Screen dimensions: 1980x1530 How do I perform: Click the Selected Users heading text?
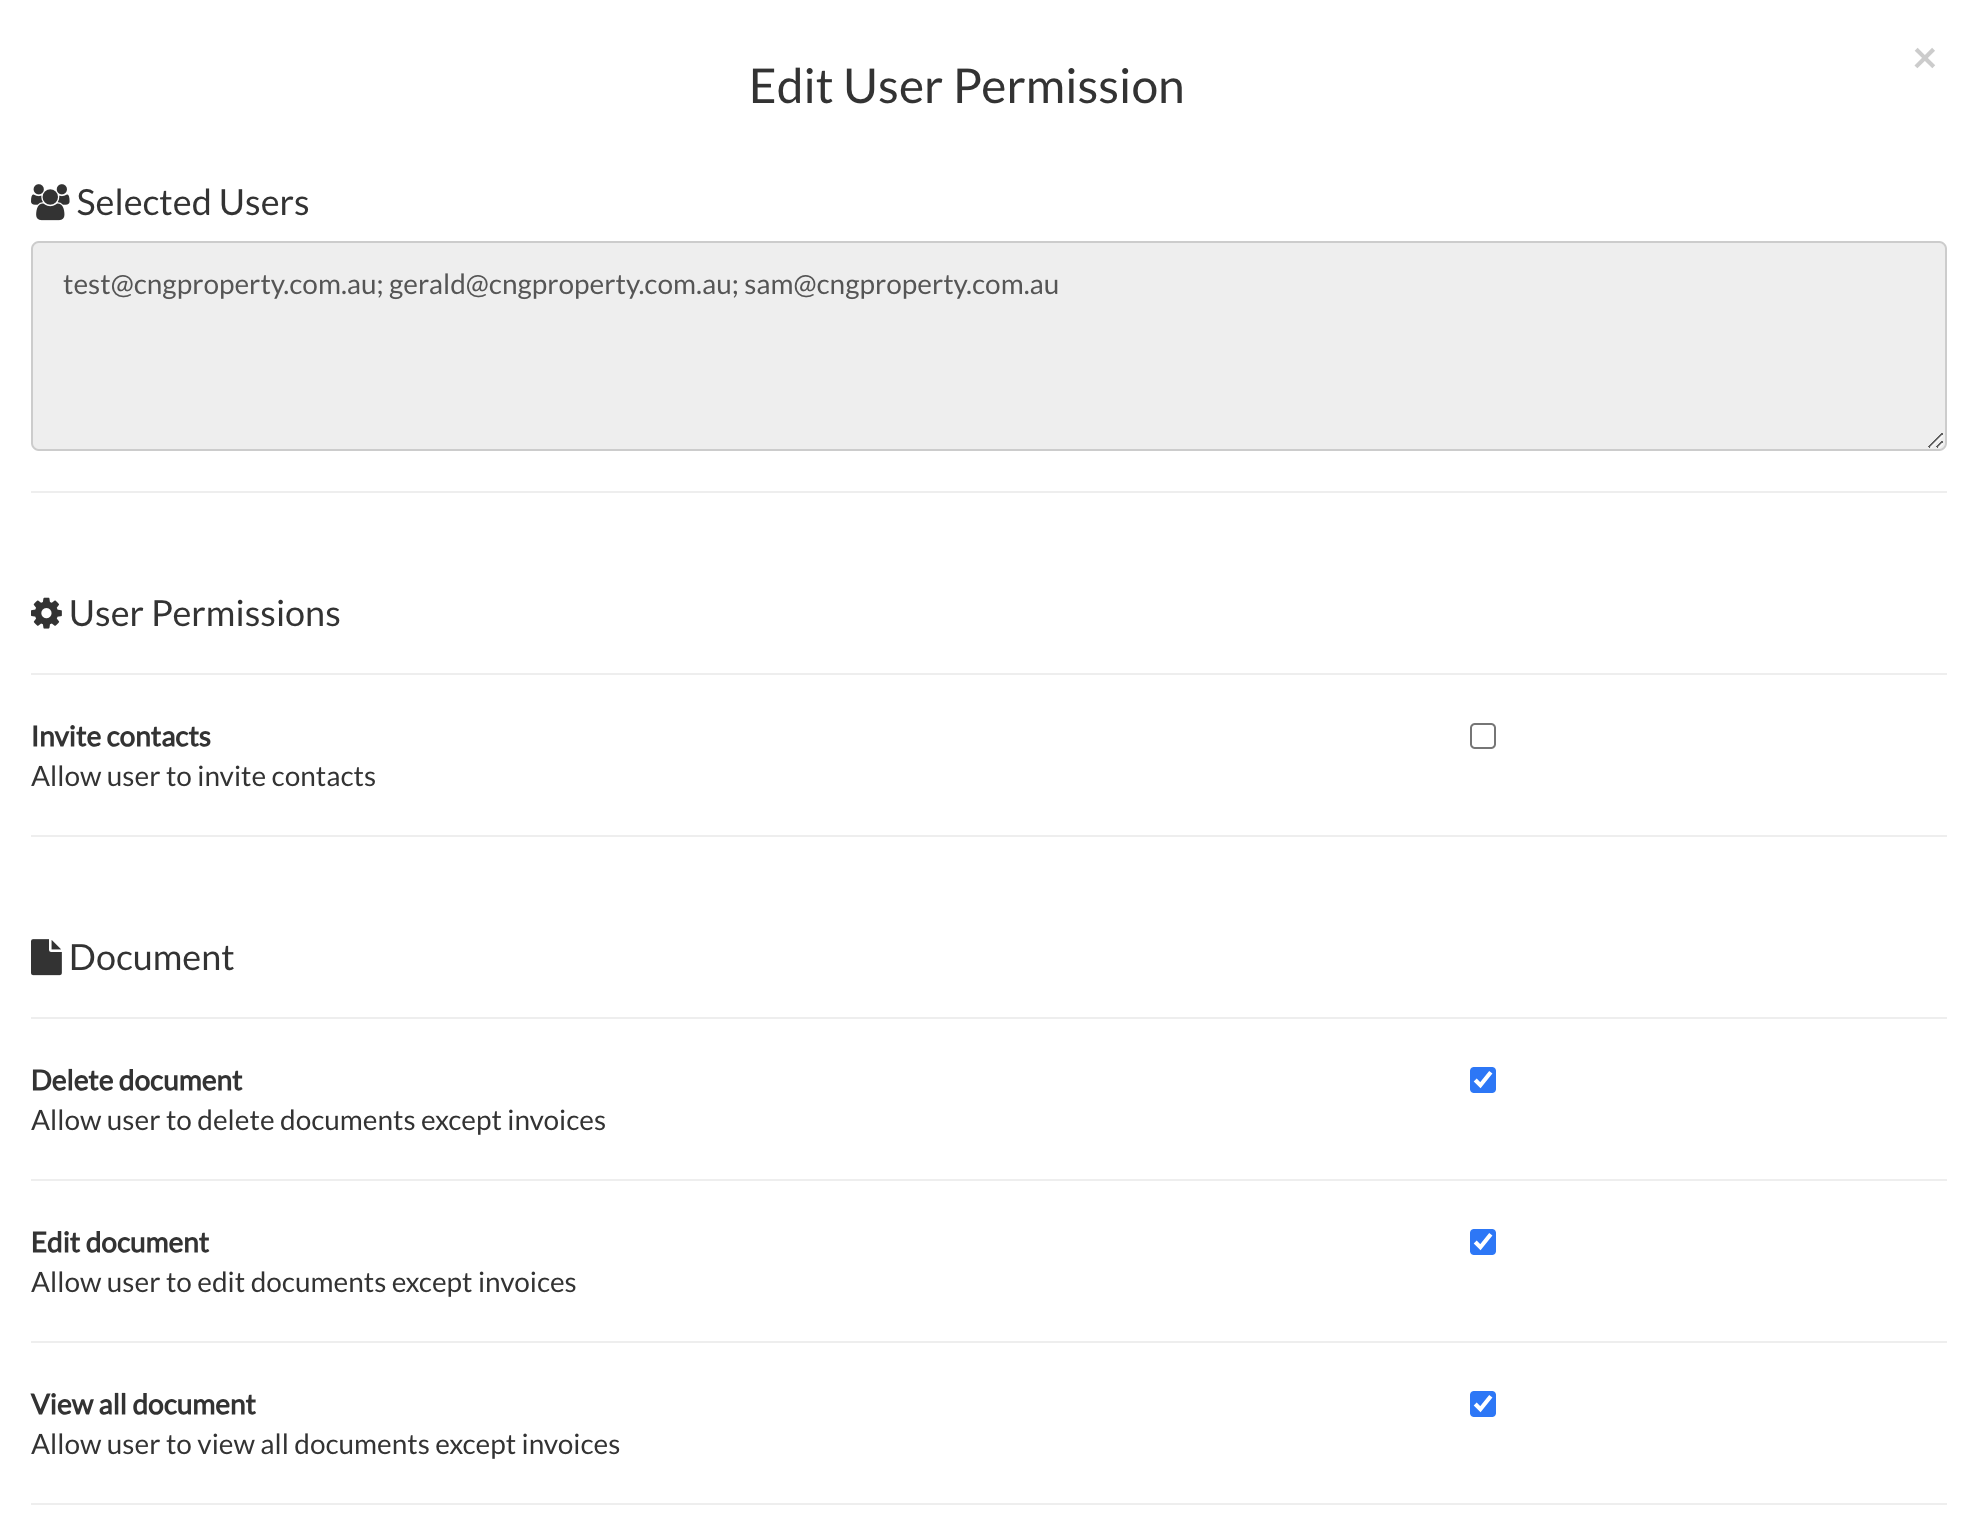pos(192,202)
